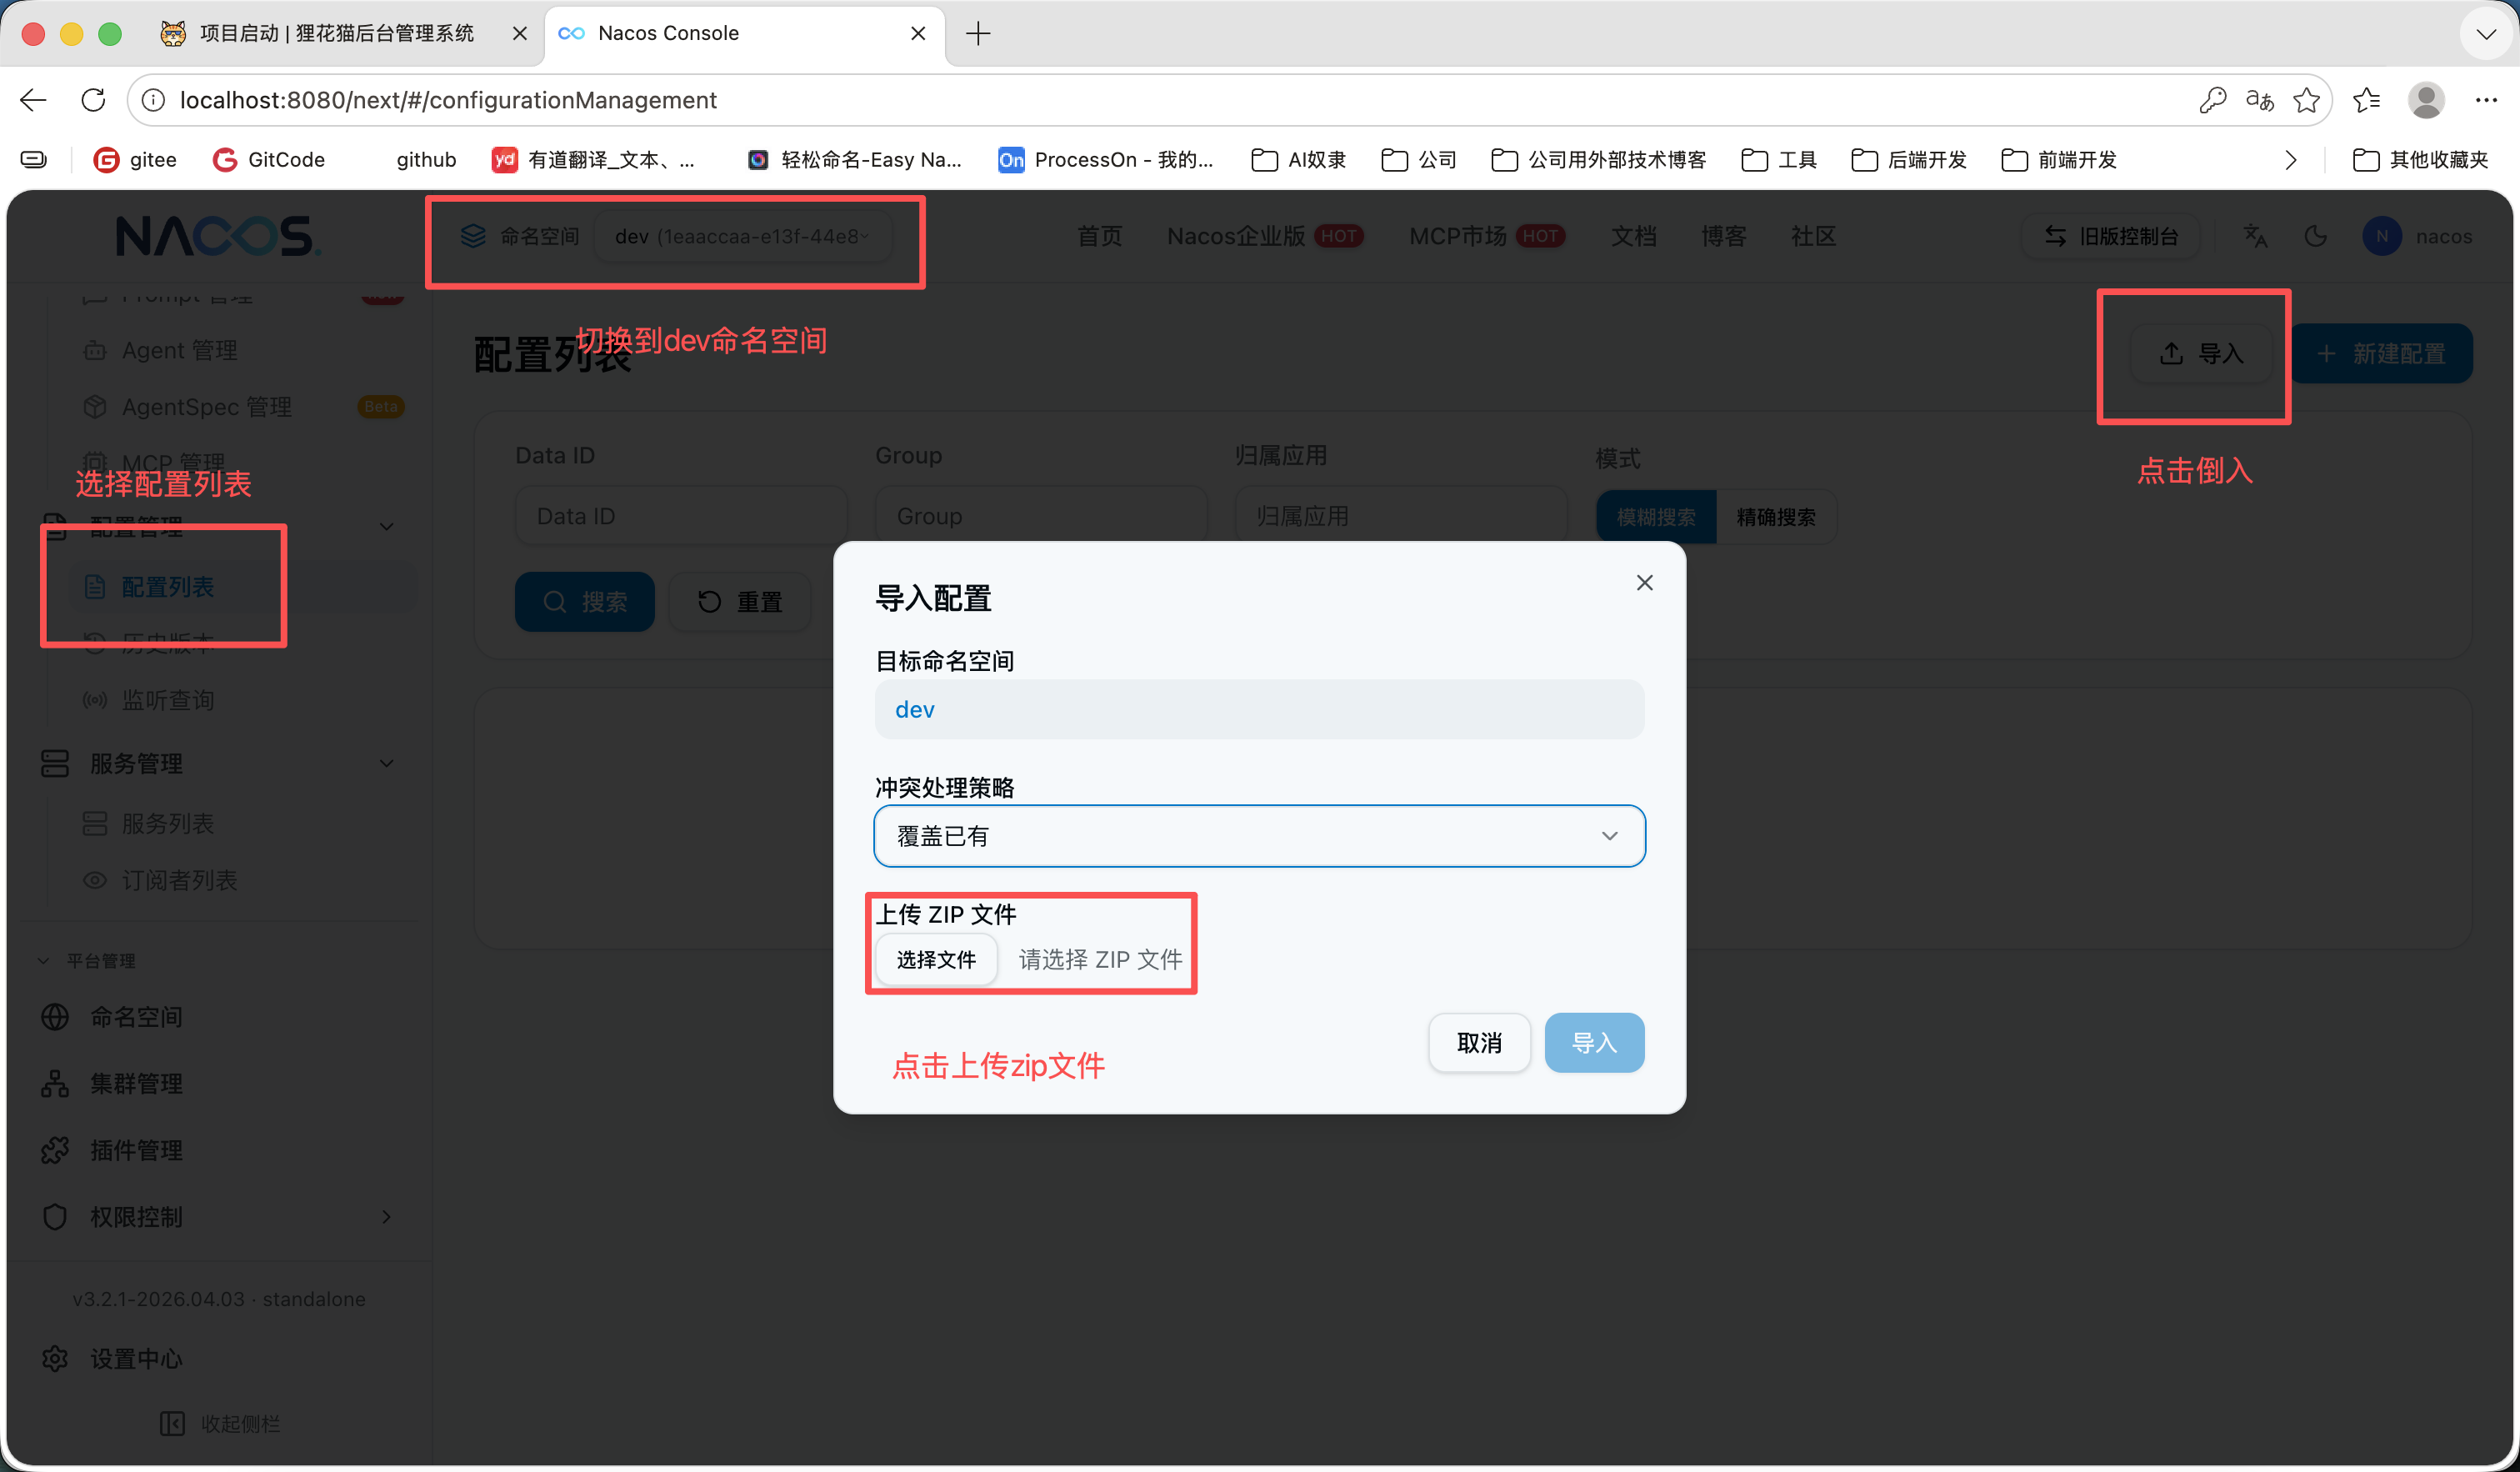Open 博客 navigation item
Image resolution: width=2520 pixels, height=1472 pixels.
tap(1723, 236)
